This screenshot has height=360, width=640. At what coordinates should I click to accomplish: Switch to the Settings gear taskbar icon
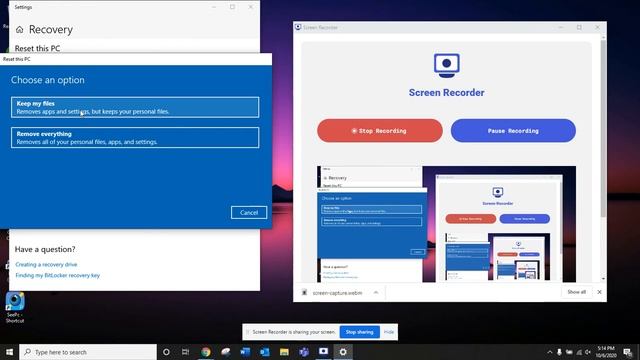343,352
